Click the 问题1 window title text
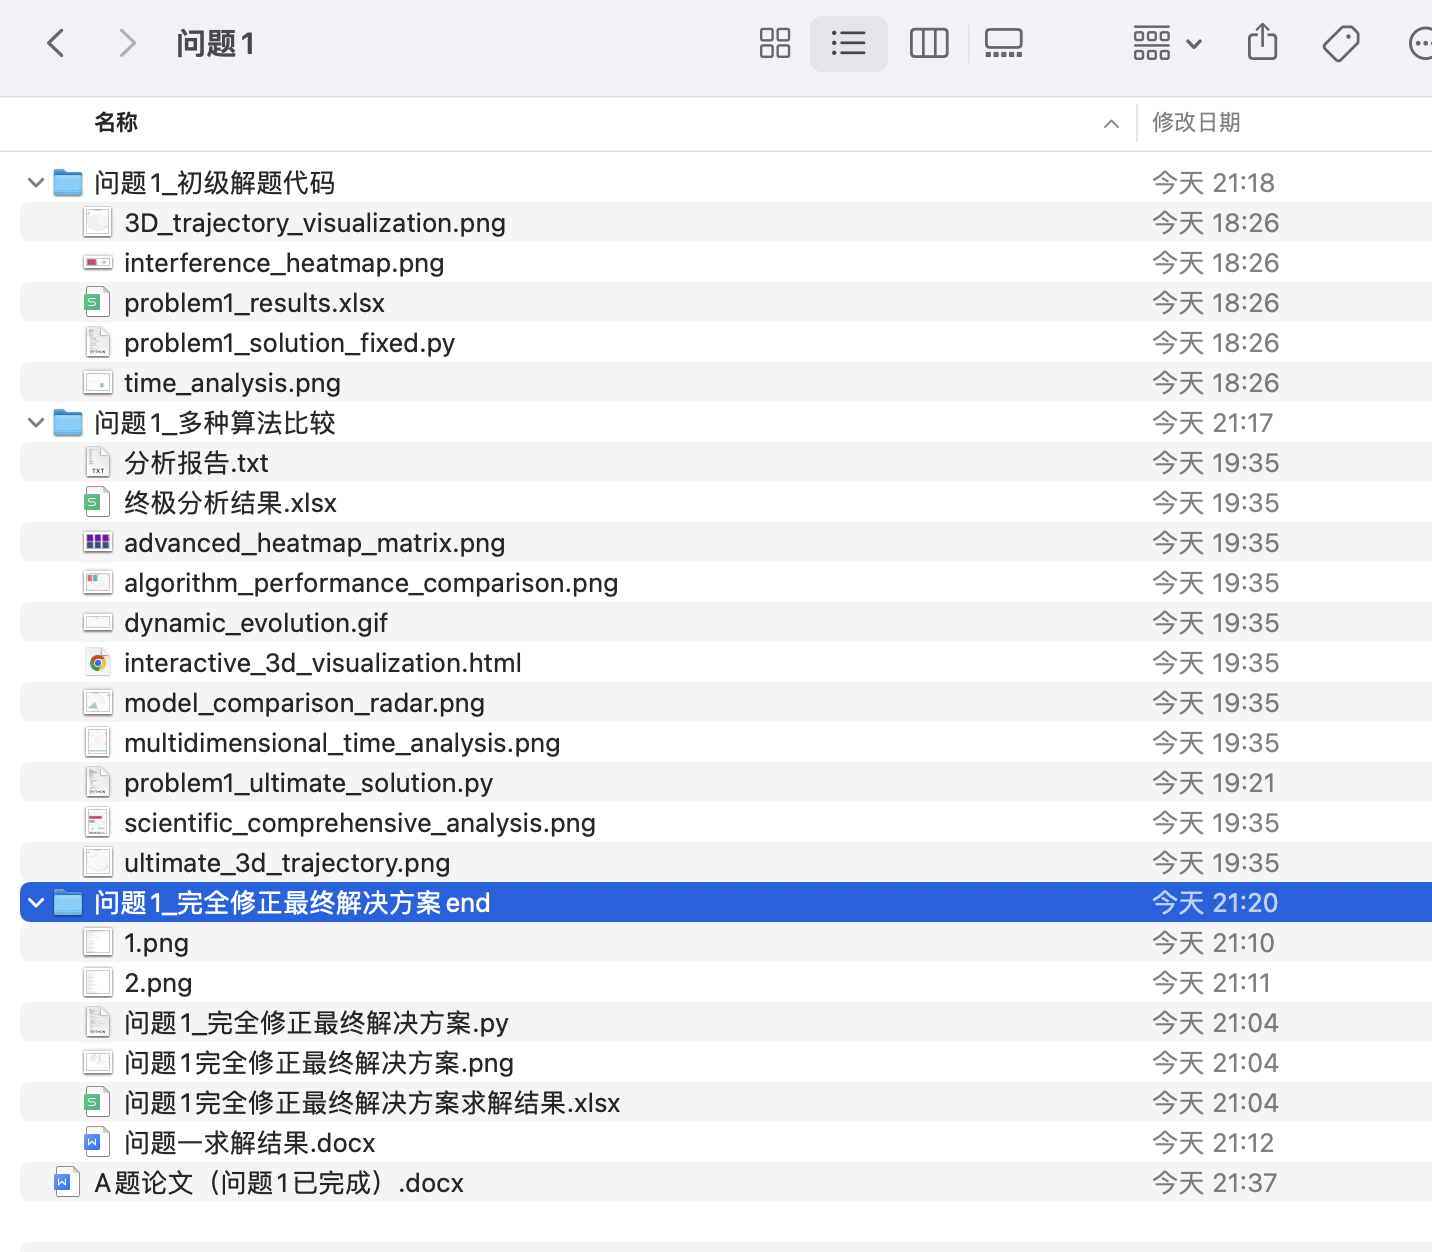Image resolution: width=1432 pixels, height=1252 pixels. tap(215, 43)
